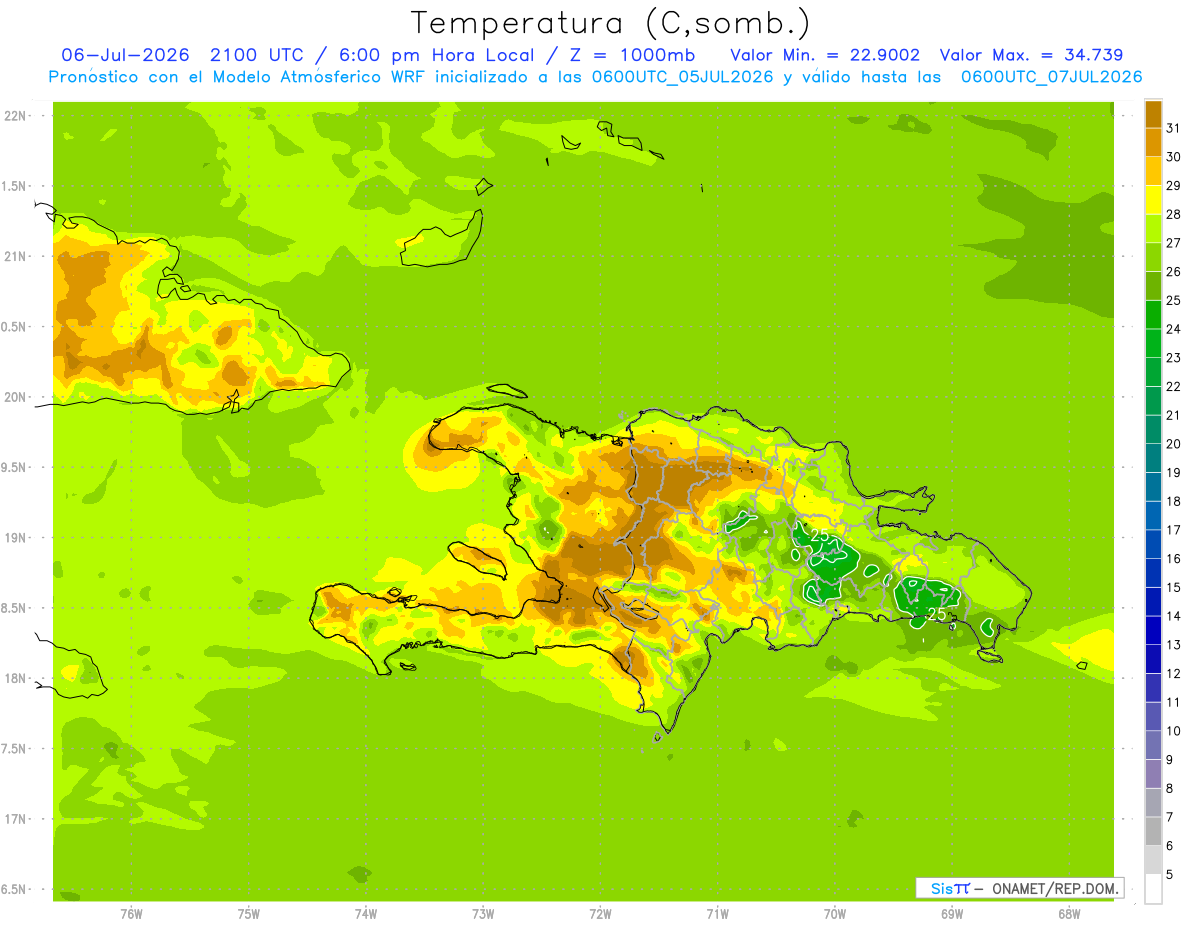Viewport: 1200px width, 927px height.
Task: Click the "74W" longitude axis label
Action: click(x=366, y=914)
